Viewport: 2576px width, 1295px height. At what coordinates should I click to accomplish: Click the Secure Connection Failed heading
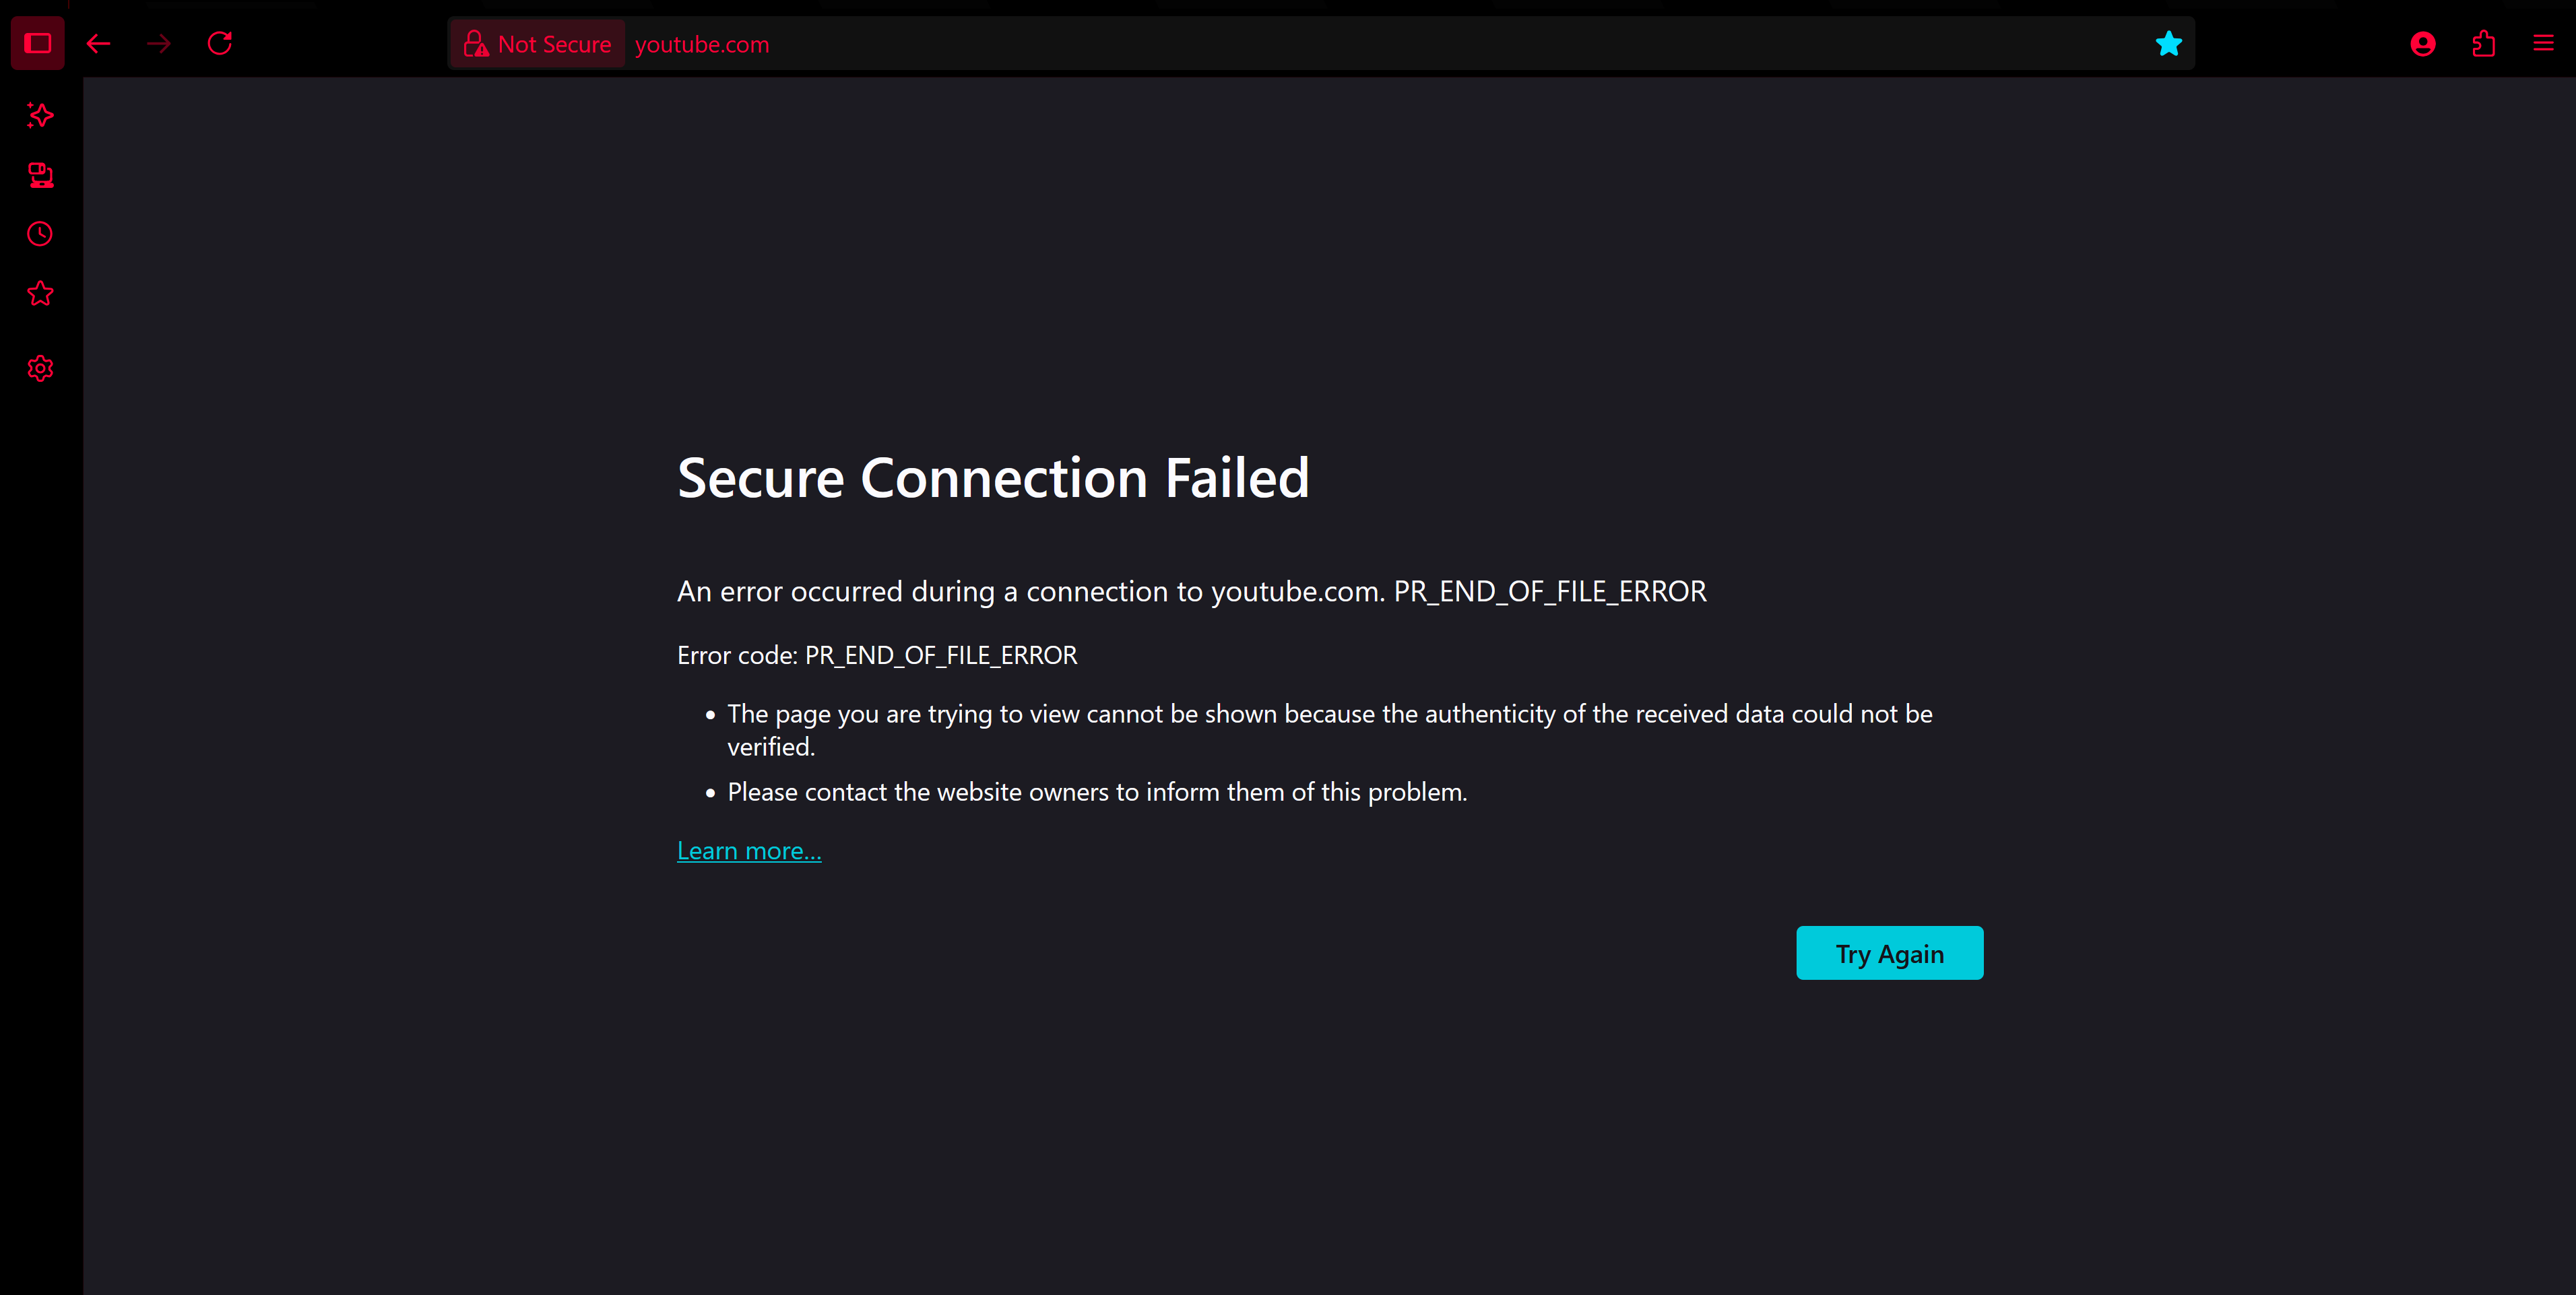[x=993, y=477]
